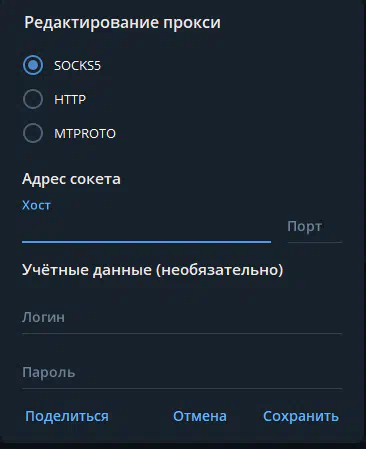Viewport: 366px width, 449px height.
Task: Click the Адрес сокета section heading
Action: click(71, 179)
